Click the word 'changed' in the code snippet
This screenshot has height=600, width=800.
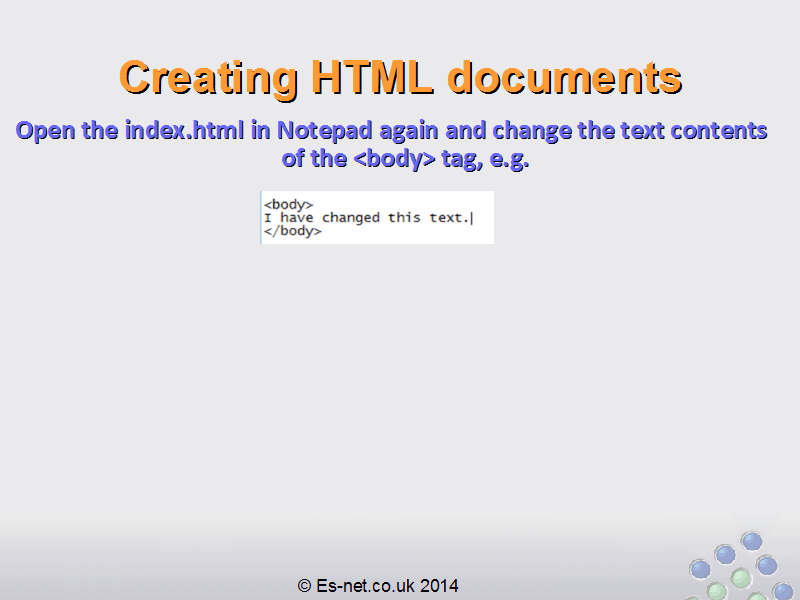tap(352, 218)
